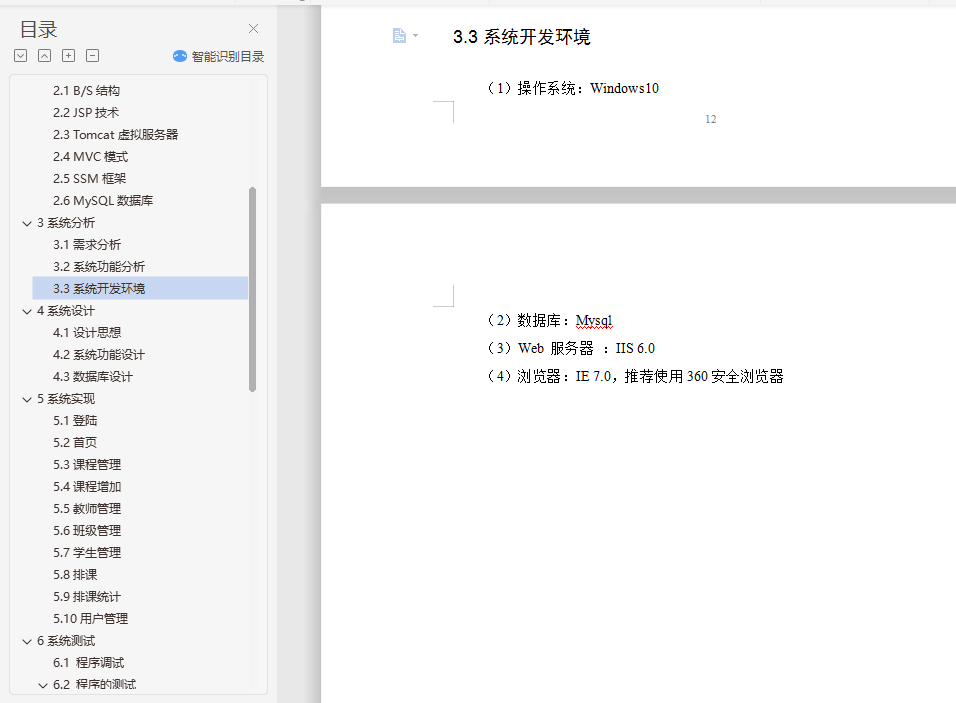
Task: Click the outline pane vertical scrollbar thumb
Action: pos(252,289)
